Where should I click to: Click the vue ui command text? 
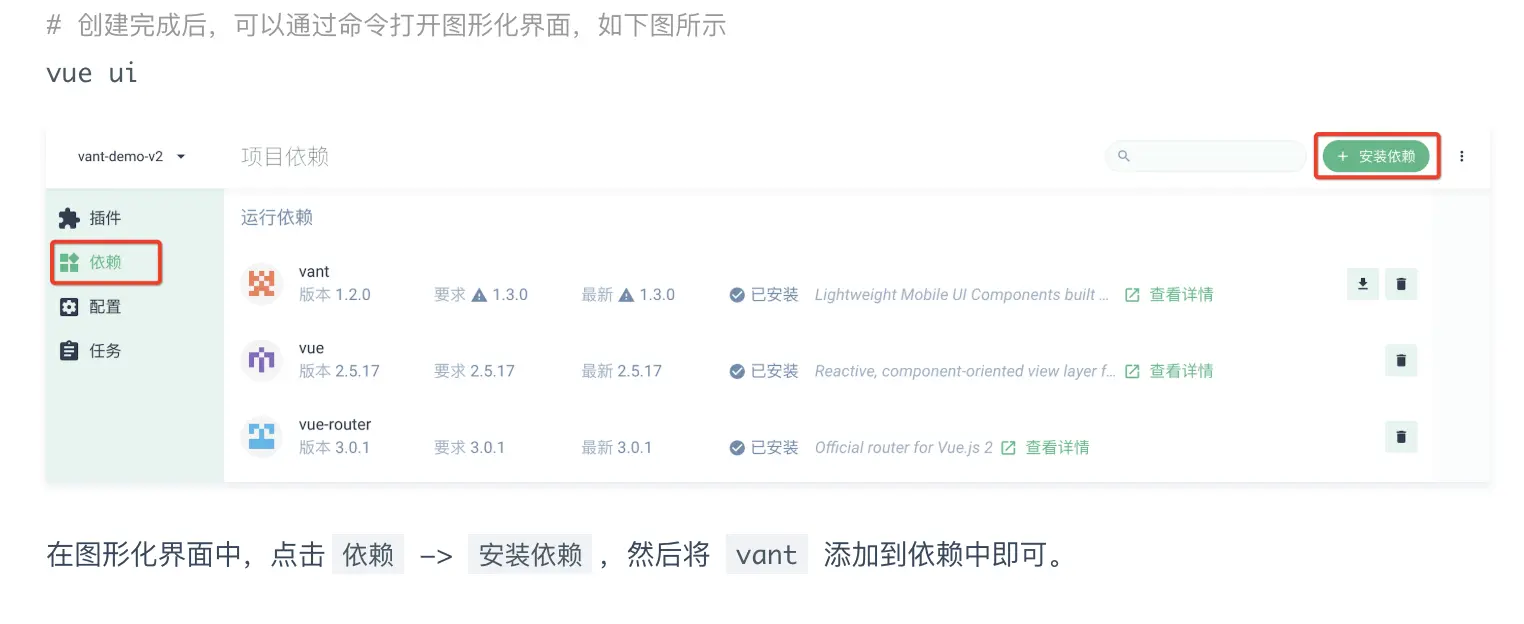pyautogui.click(x=92, y=73)
